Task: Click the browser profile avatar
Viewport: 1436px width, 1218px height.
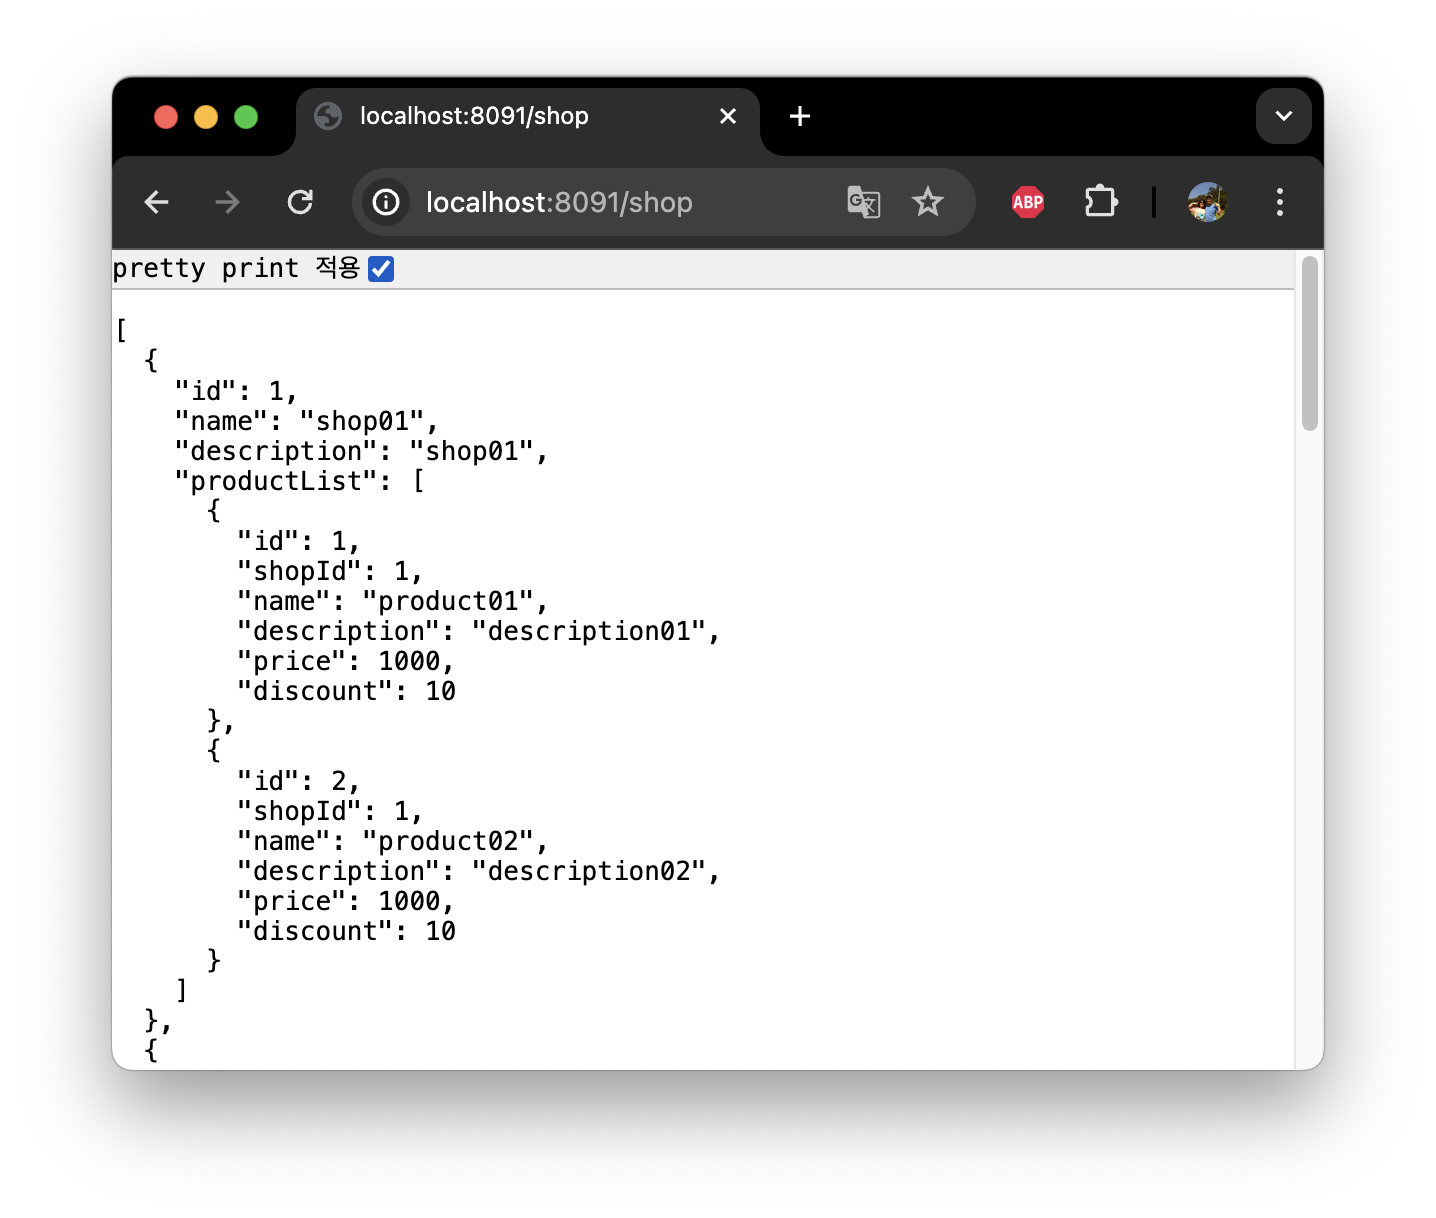Action: (x=1206, y=201)
